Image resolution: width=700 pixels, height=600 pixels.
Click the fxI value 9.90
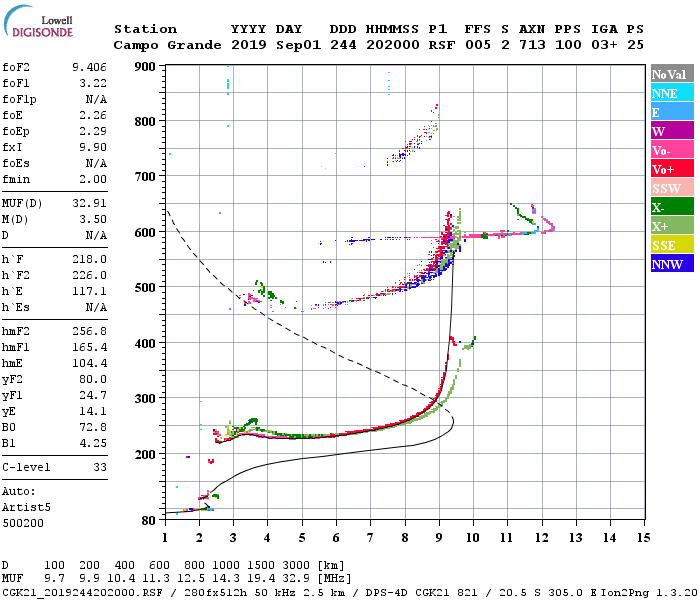click(93, 147)
